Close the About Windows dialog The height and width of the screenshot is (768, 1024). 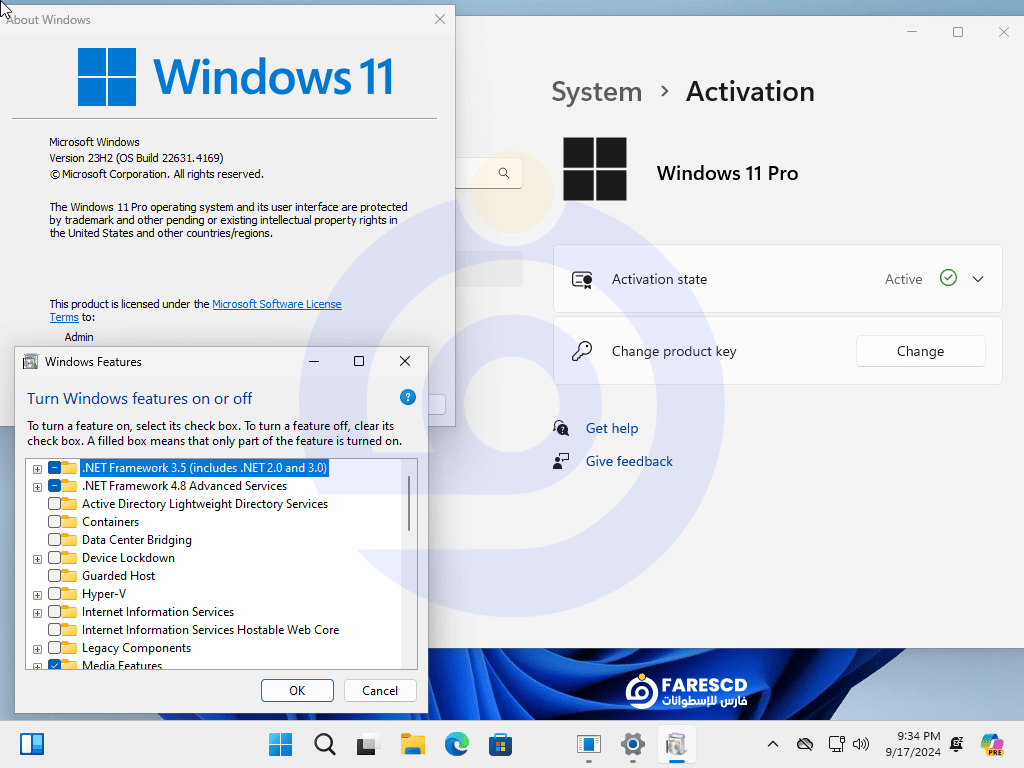click(x=440, y=20)
